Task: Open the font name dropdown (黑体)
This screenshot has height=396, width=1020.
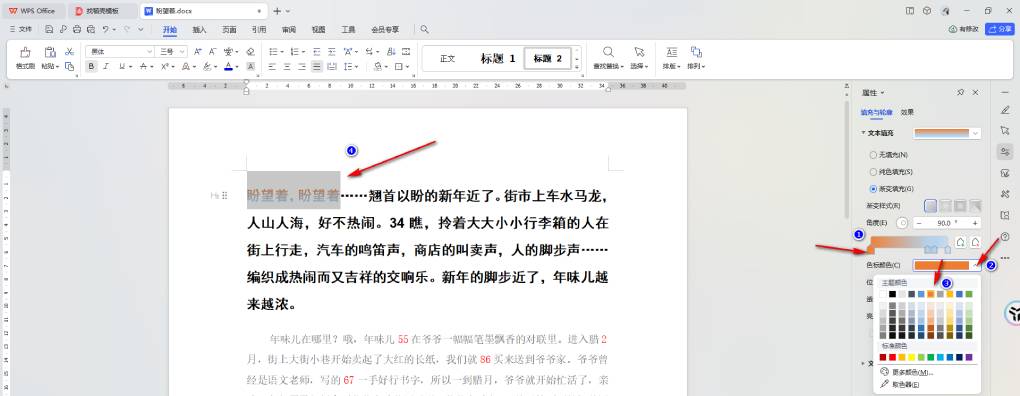Action: point(149,51)
